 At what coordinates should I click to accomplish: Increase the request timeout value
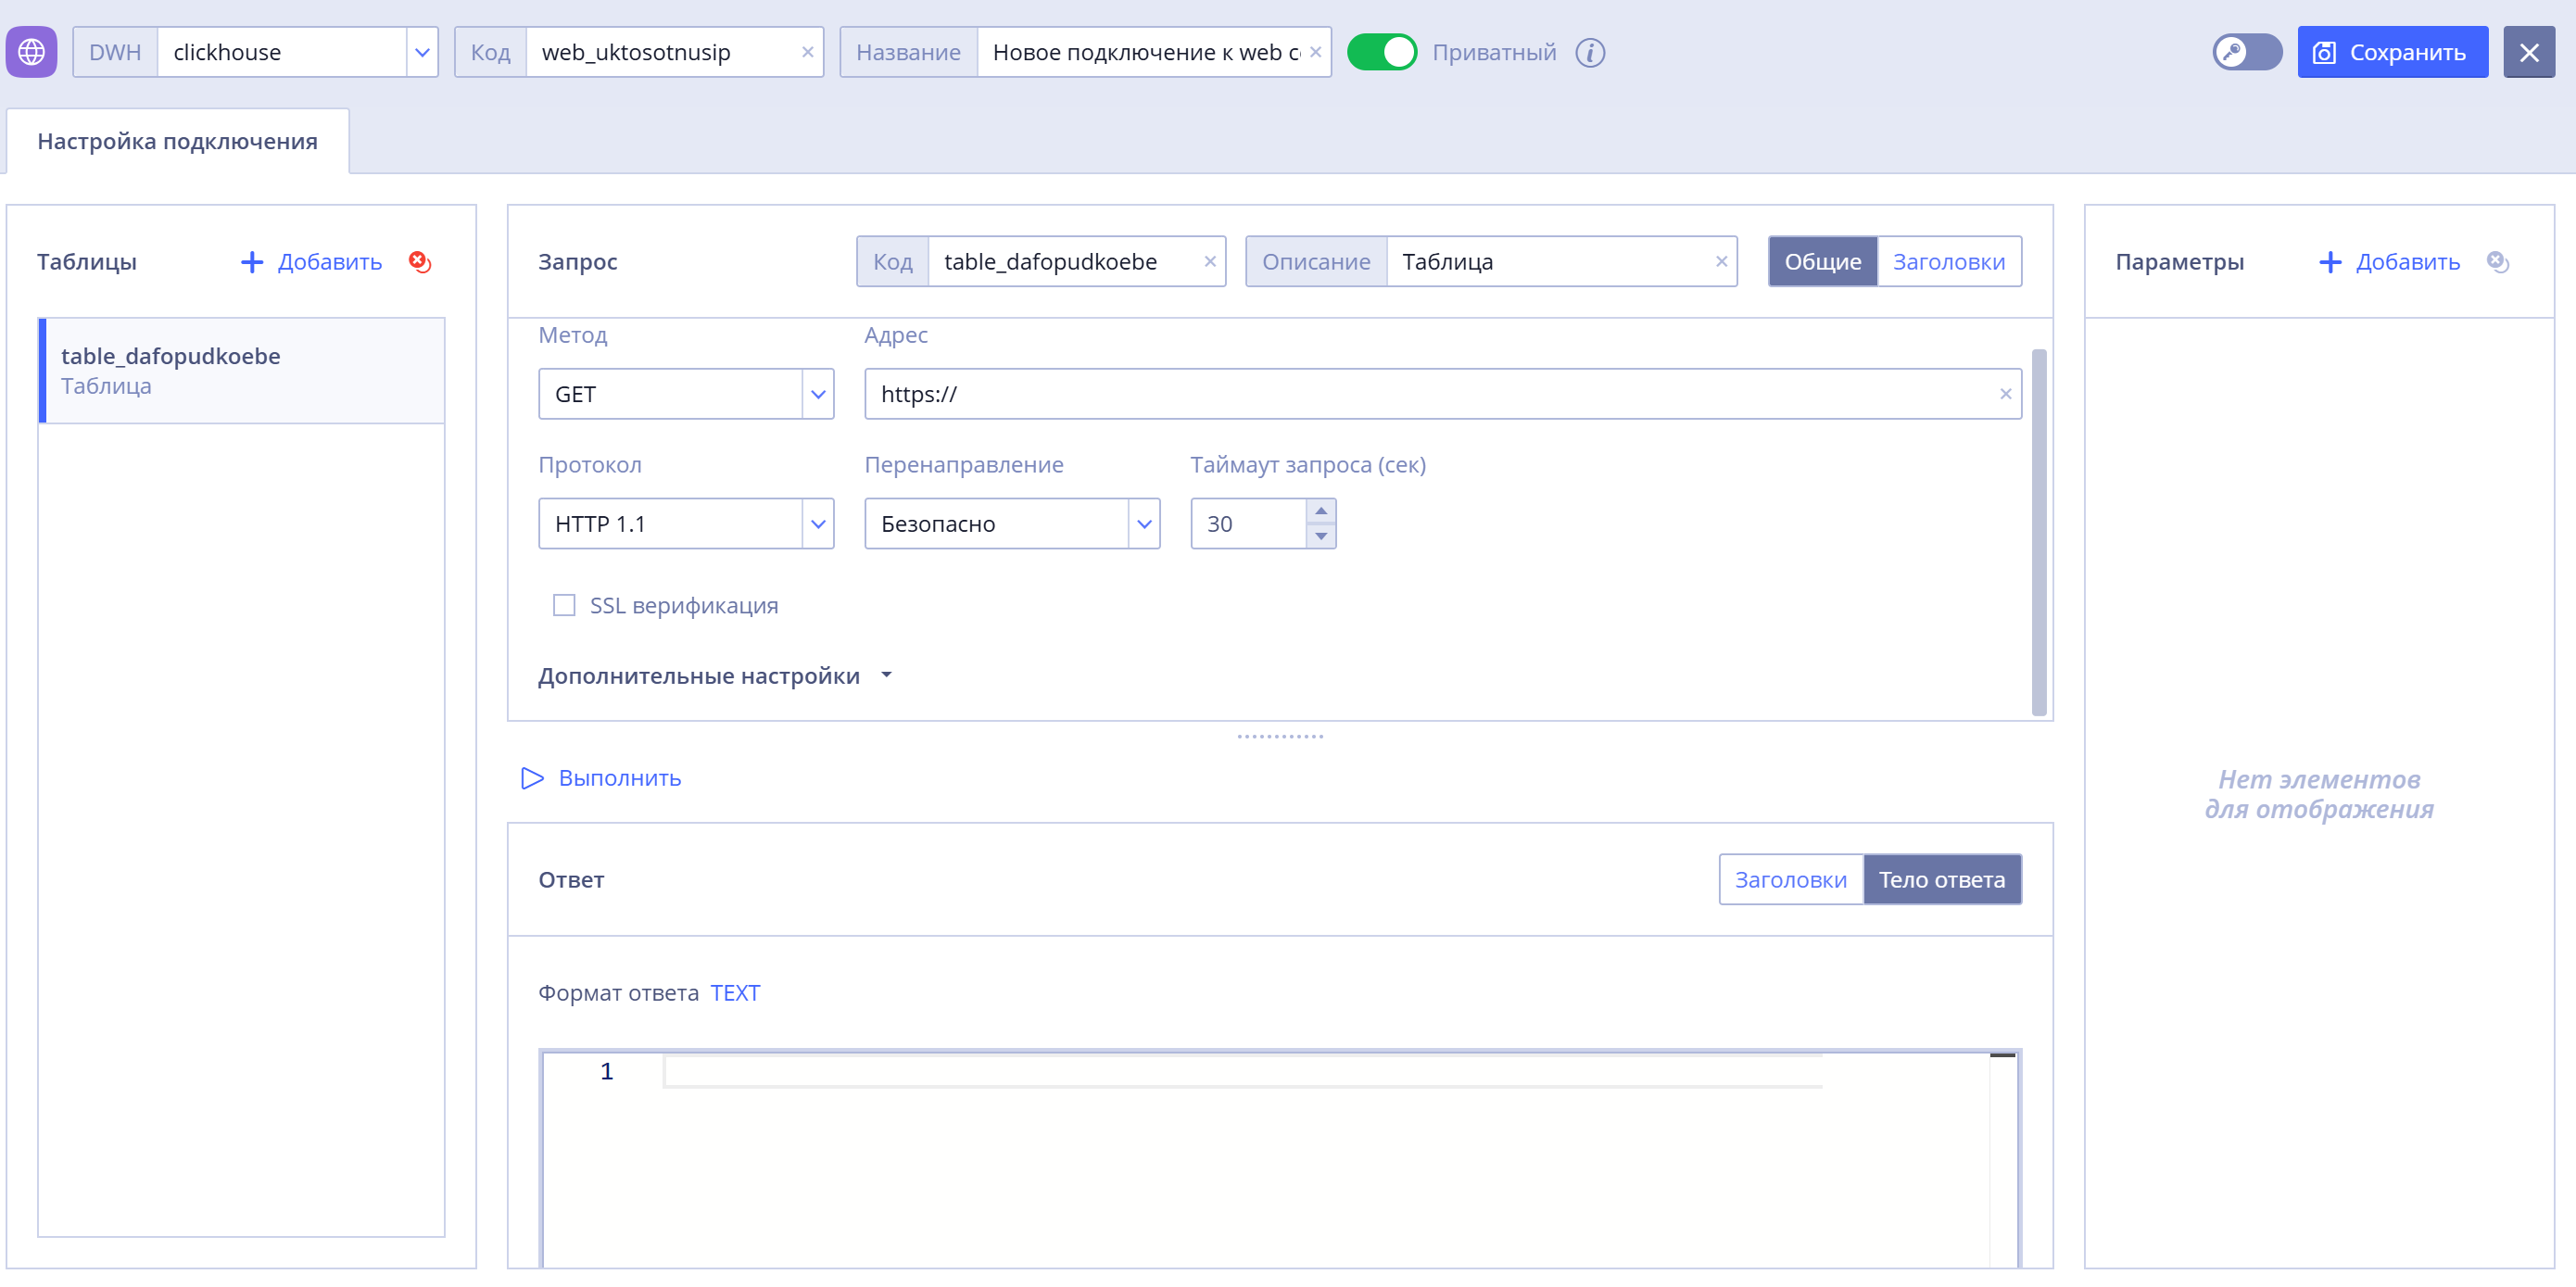[x=1321, y=511]
